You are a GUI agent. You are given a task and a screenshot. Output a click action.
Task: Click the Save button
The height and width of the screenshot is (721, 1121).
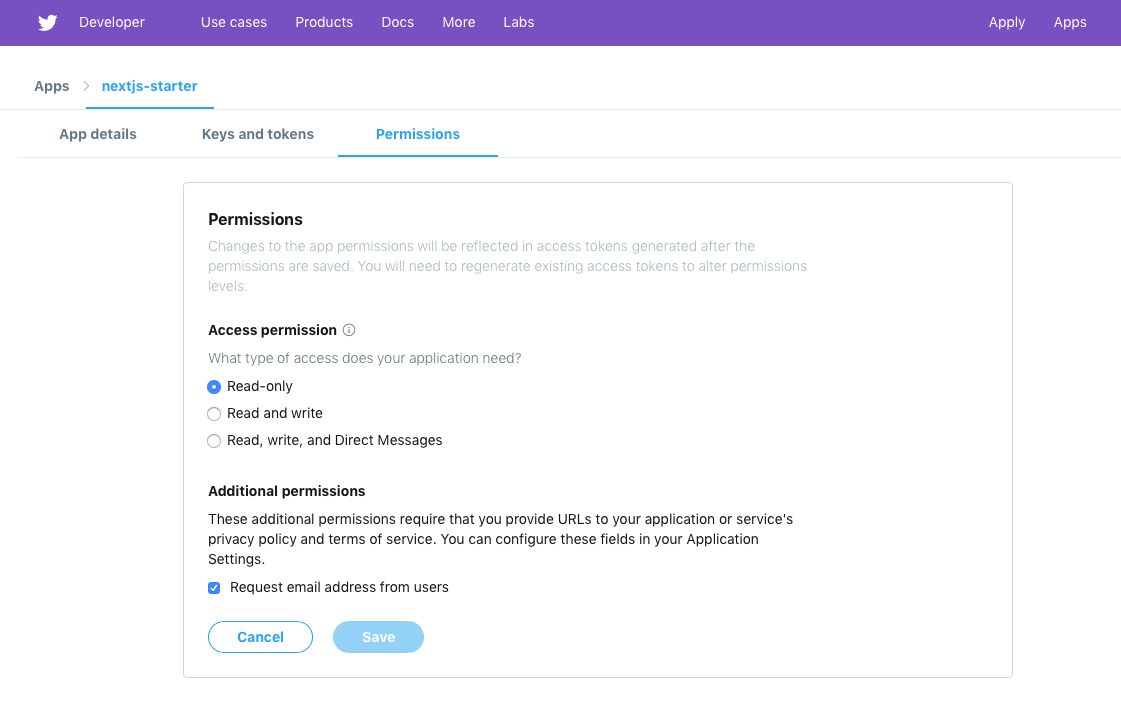[x=378, y=637]
